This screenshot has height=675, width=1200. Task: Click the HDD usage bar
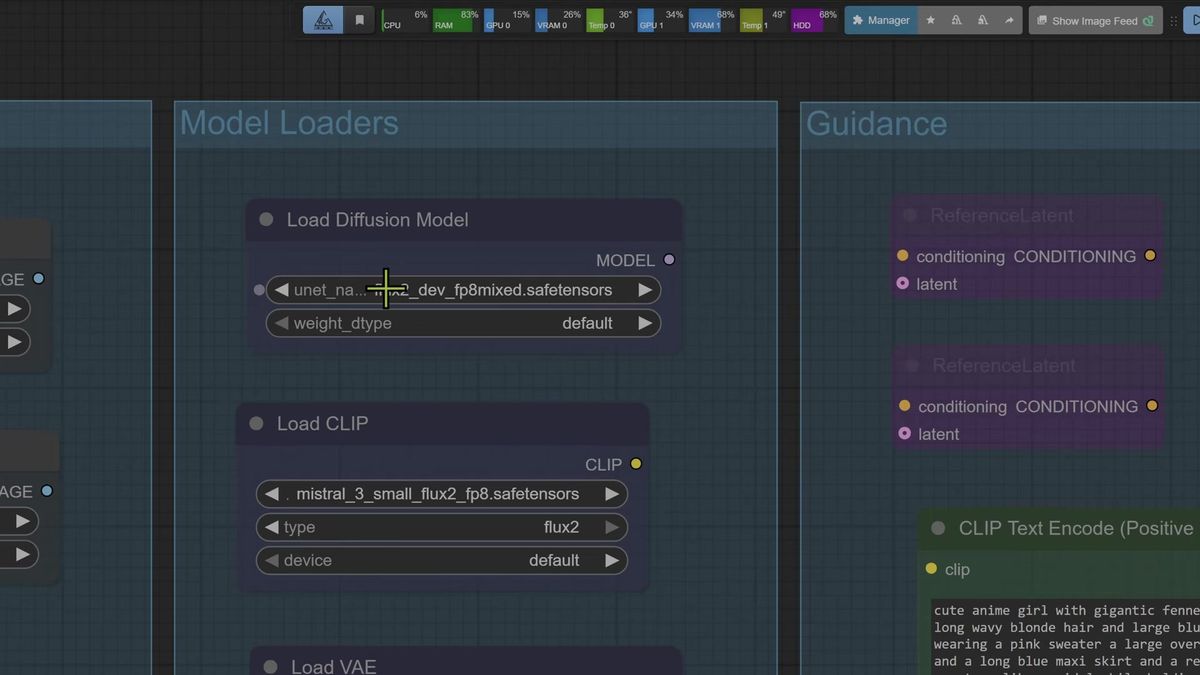click(814, 20)
